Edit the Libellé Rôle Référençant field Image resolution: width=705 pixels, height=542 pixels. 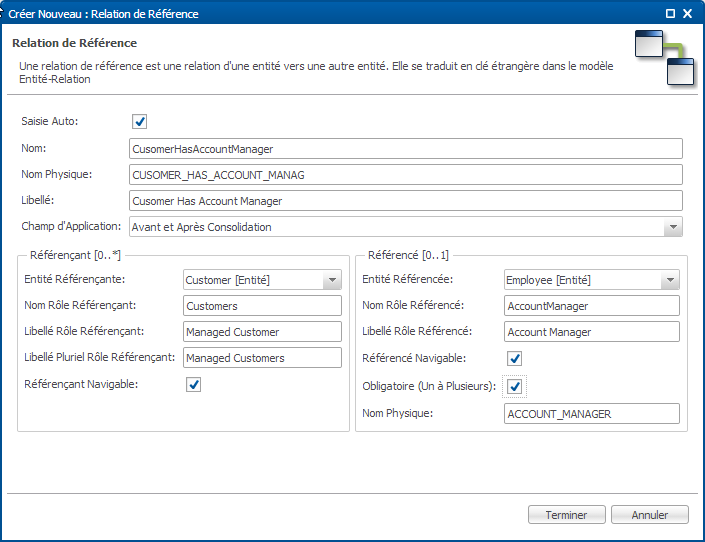(x=262, y=332)
